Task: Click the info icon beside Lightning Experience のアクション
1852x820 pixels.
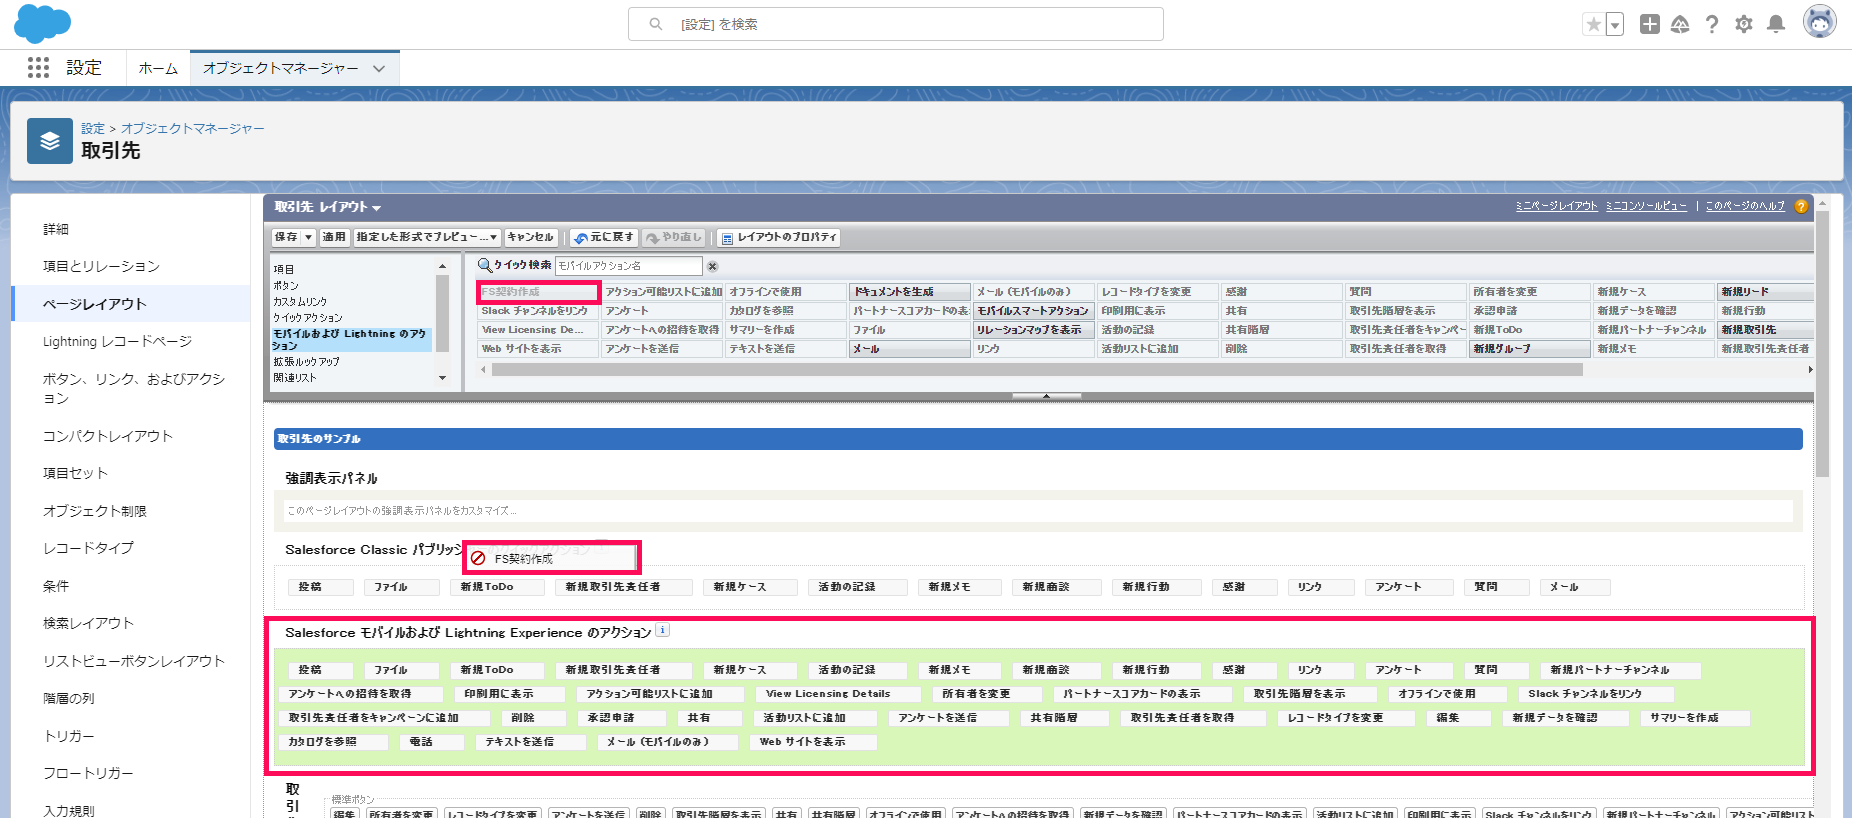Action: pyautogui.click(x=662, y=630)
